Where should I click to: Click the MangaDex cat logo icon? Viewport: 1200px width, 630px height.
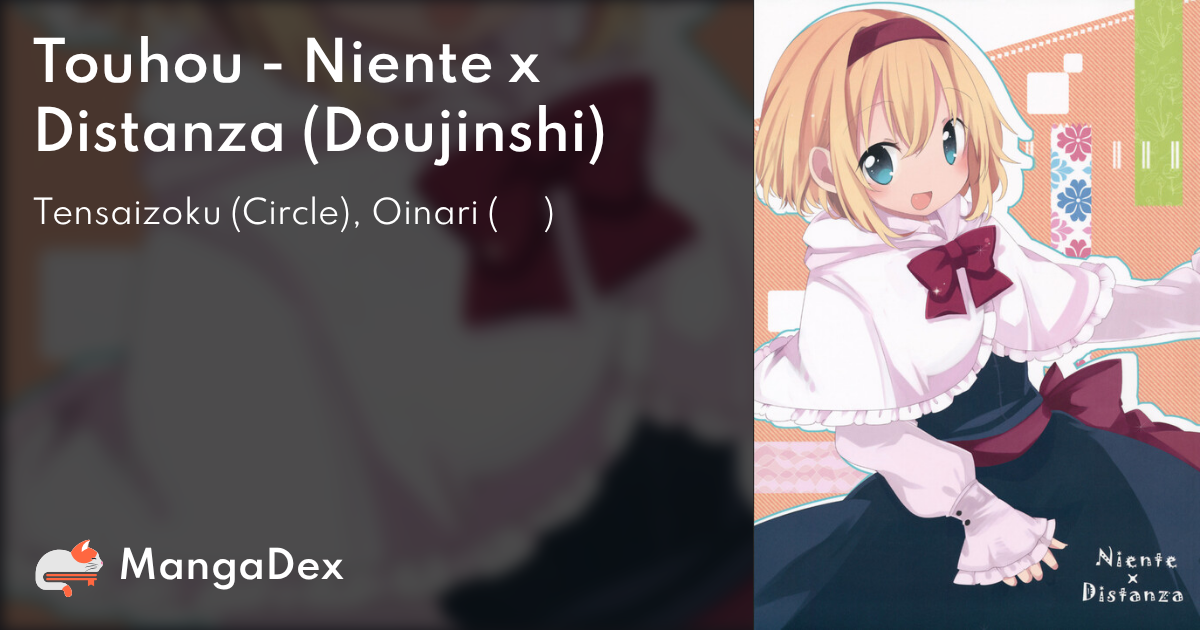(70, 566)
